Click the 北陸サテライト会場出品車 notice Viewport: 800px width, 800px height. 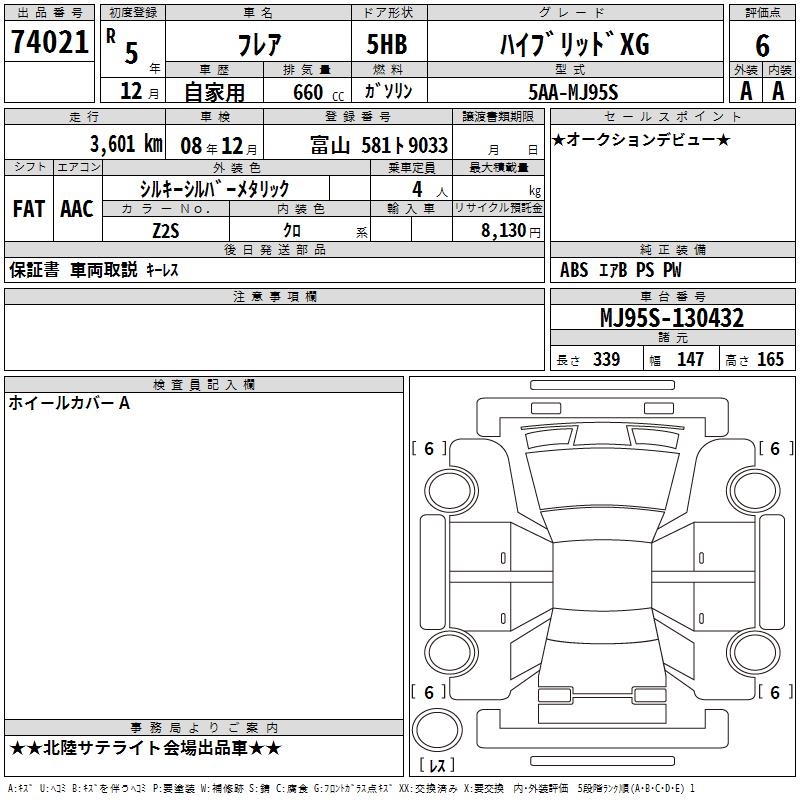145,748
